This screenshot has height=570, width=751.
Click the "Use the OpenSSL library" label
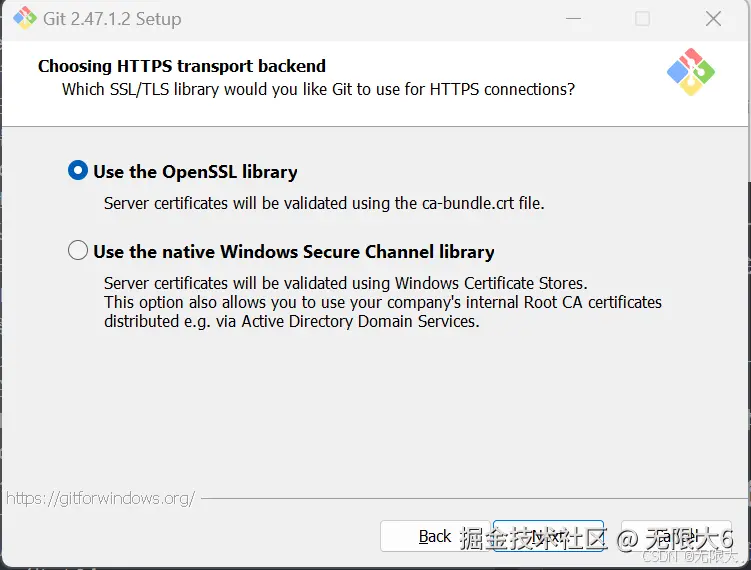click(x=195, y=172)
